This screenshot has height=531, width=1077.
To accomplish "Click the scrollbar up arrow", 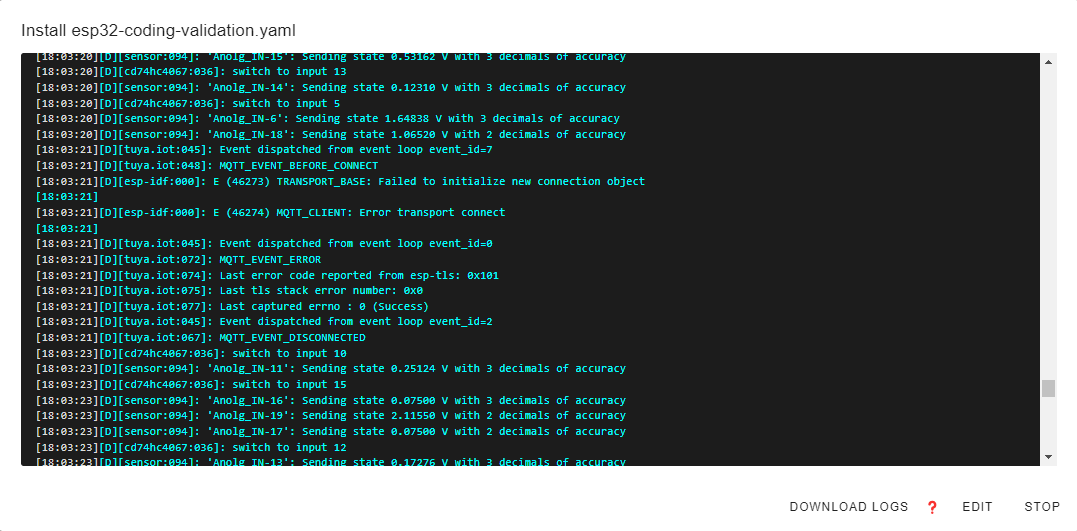I will (x=1048, y=62).
